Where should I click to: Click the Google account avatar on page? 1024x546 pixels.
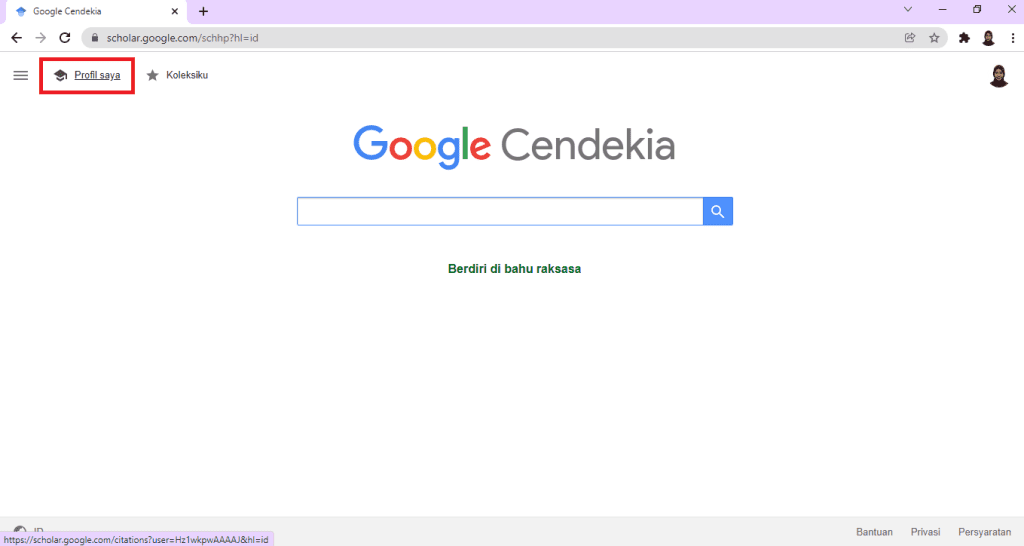point(998,76)
